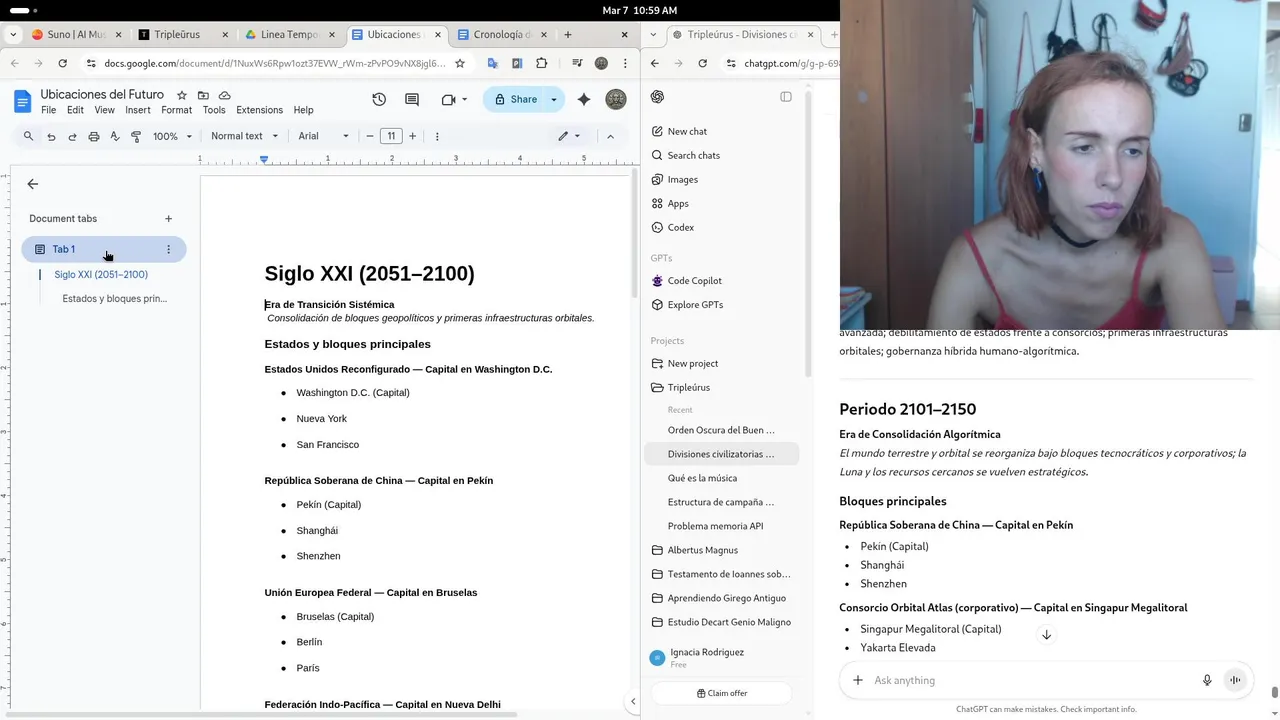This screenshot has width=1280, height=720.
Task: Increase font size with plus button
Action: click(x=412, y=136)
